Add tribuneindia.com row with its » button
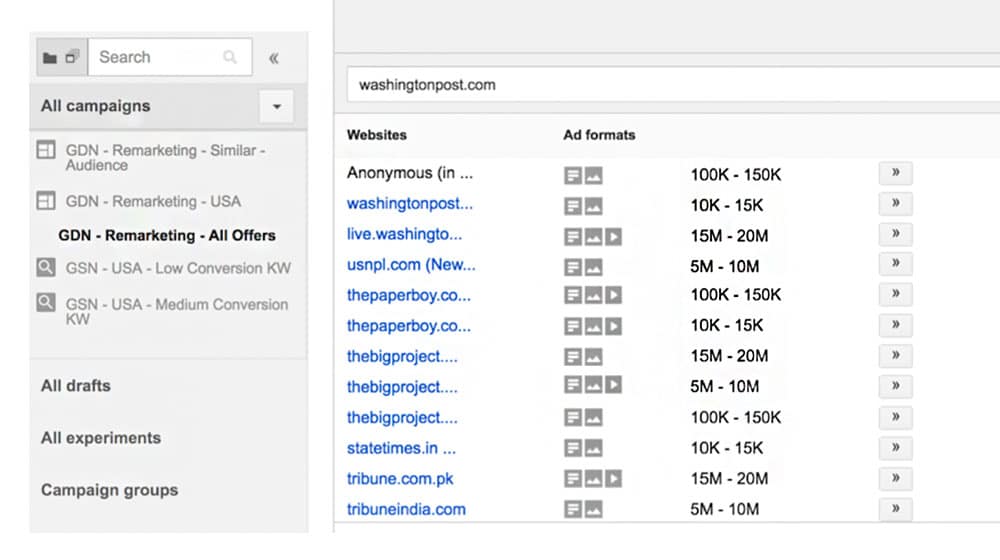 tap(895, 509)
